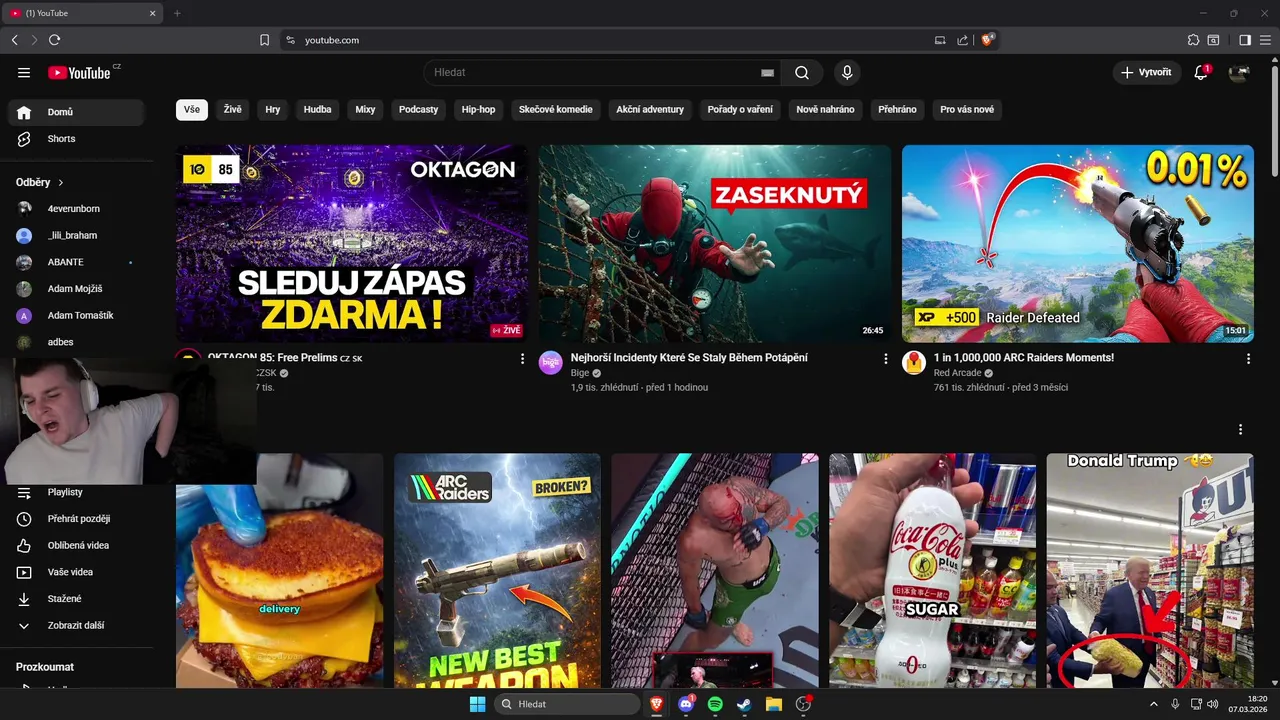Open Domů in the sidebar
The image size is (1280, 720).
click(76, 112)
